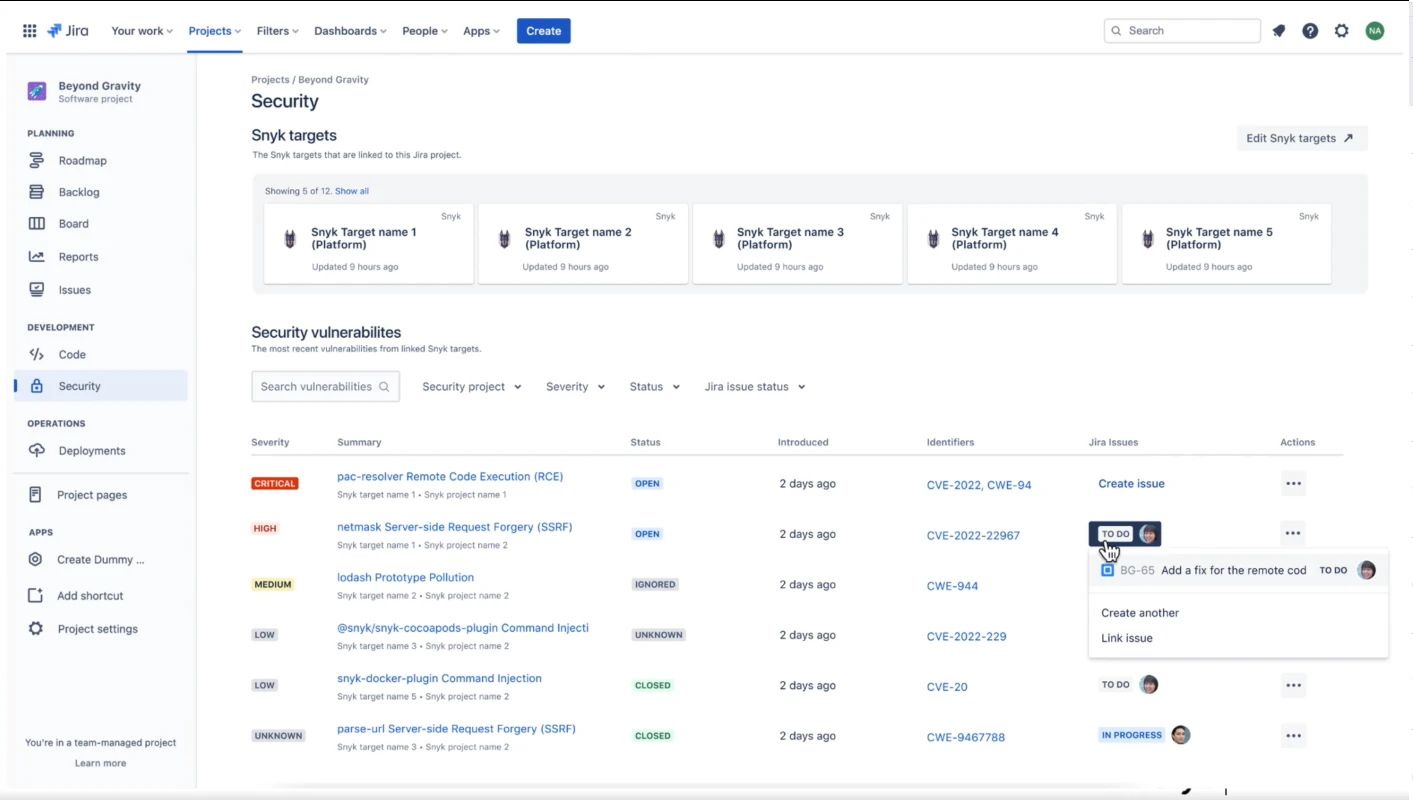Expand the Apps menu
Screen dimensions: 1413x800
coord(481,31)
